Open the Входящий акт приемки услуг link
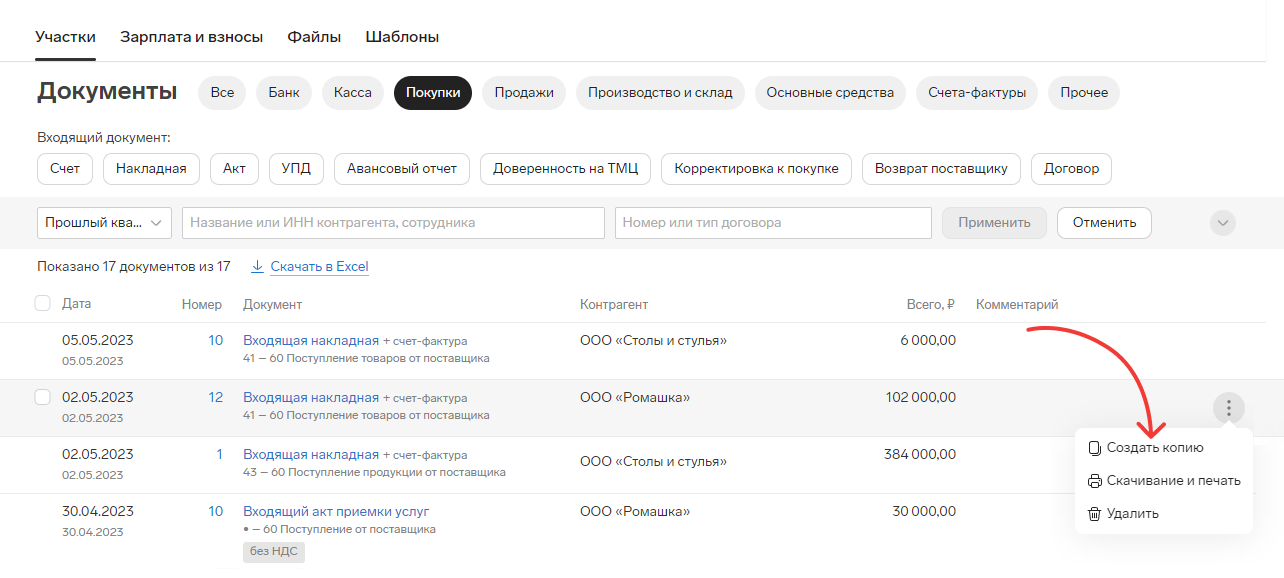Viewport: 1284px width, 578px height. pos(336,511)
